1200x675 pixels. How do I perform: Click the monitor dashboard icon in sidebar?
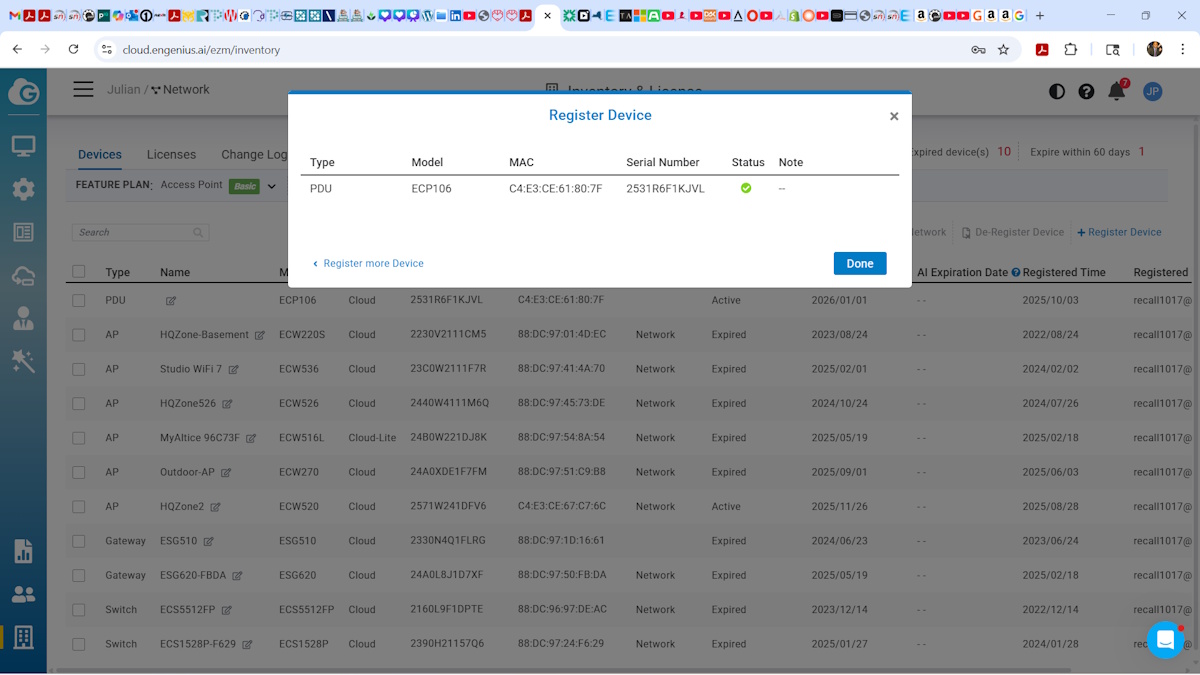(23, 147)
